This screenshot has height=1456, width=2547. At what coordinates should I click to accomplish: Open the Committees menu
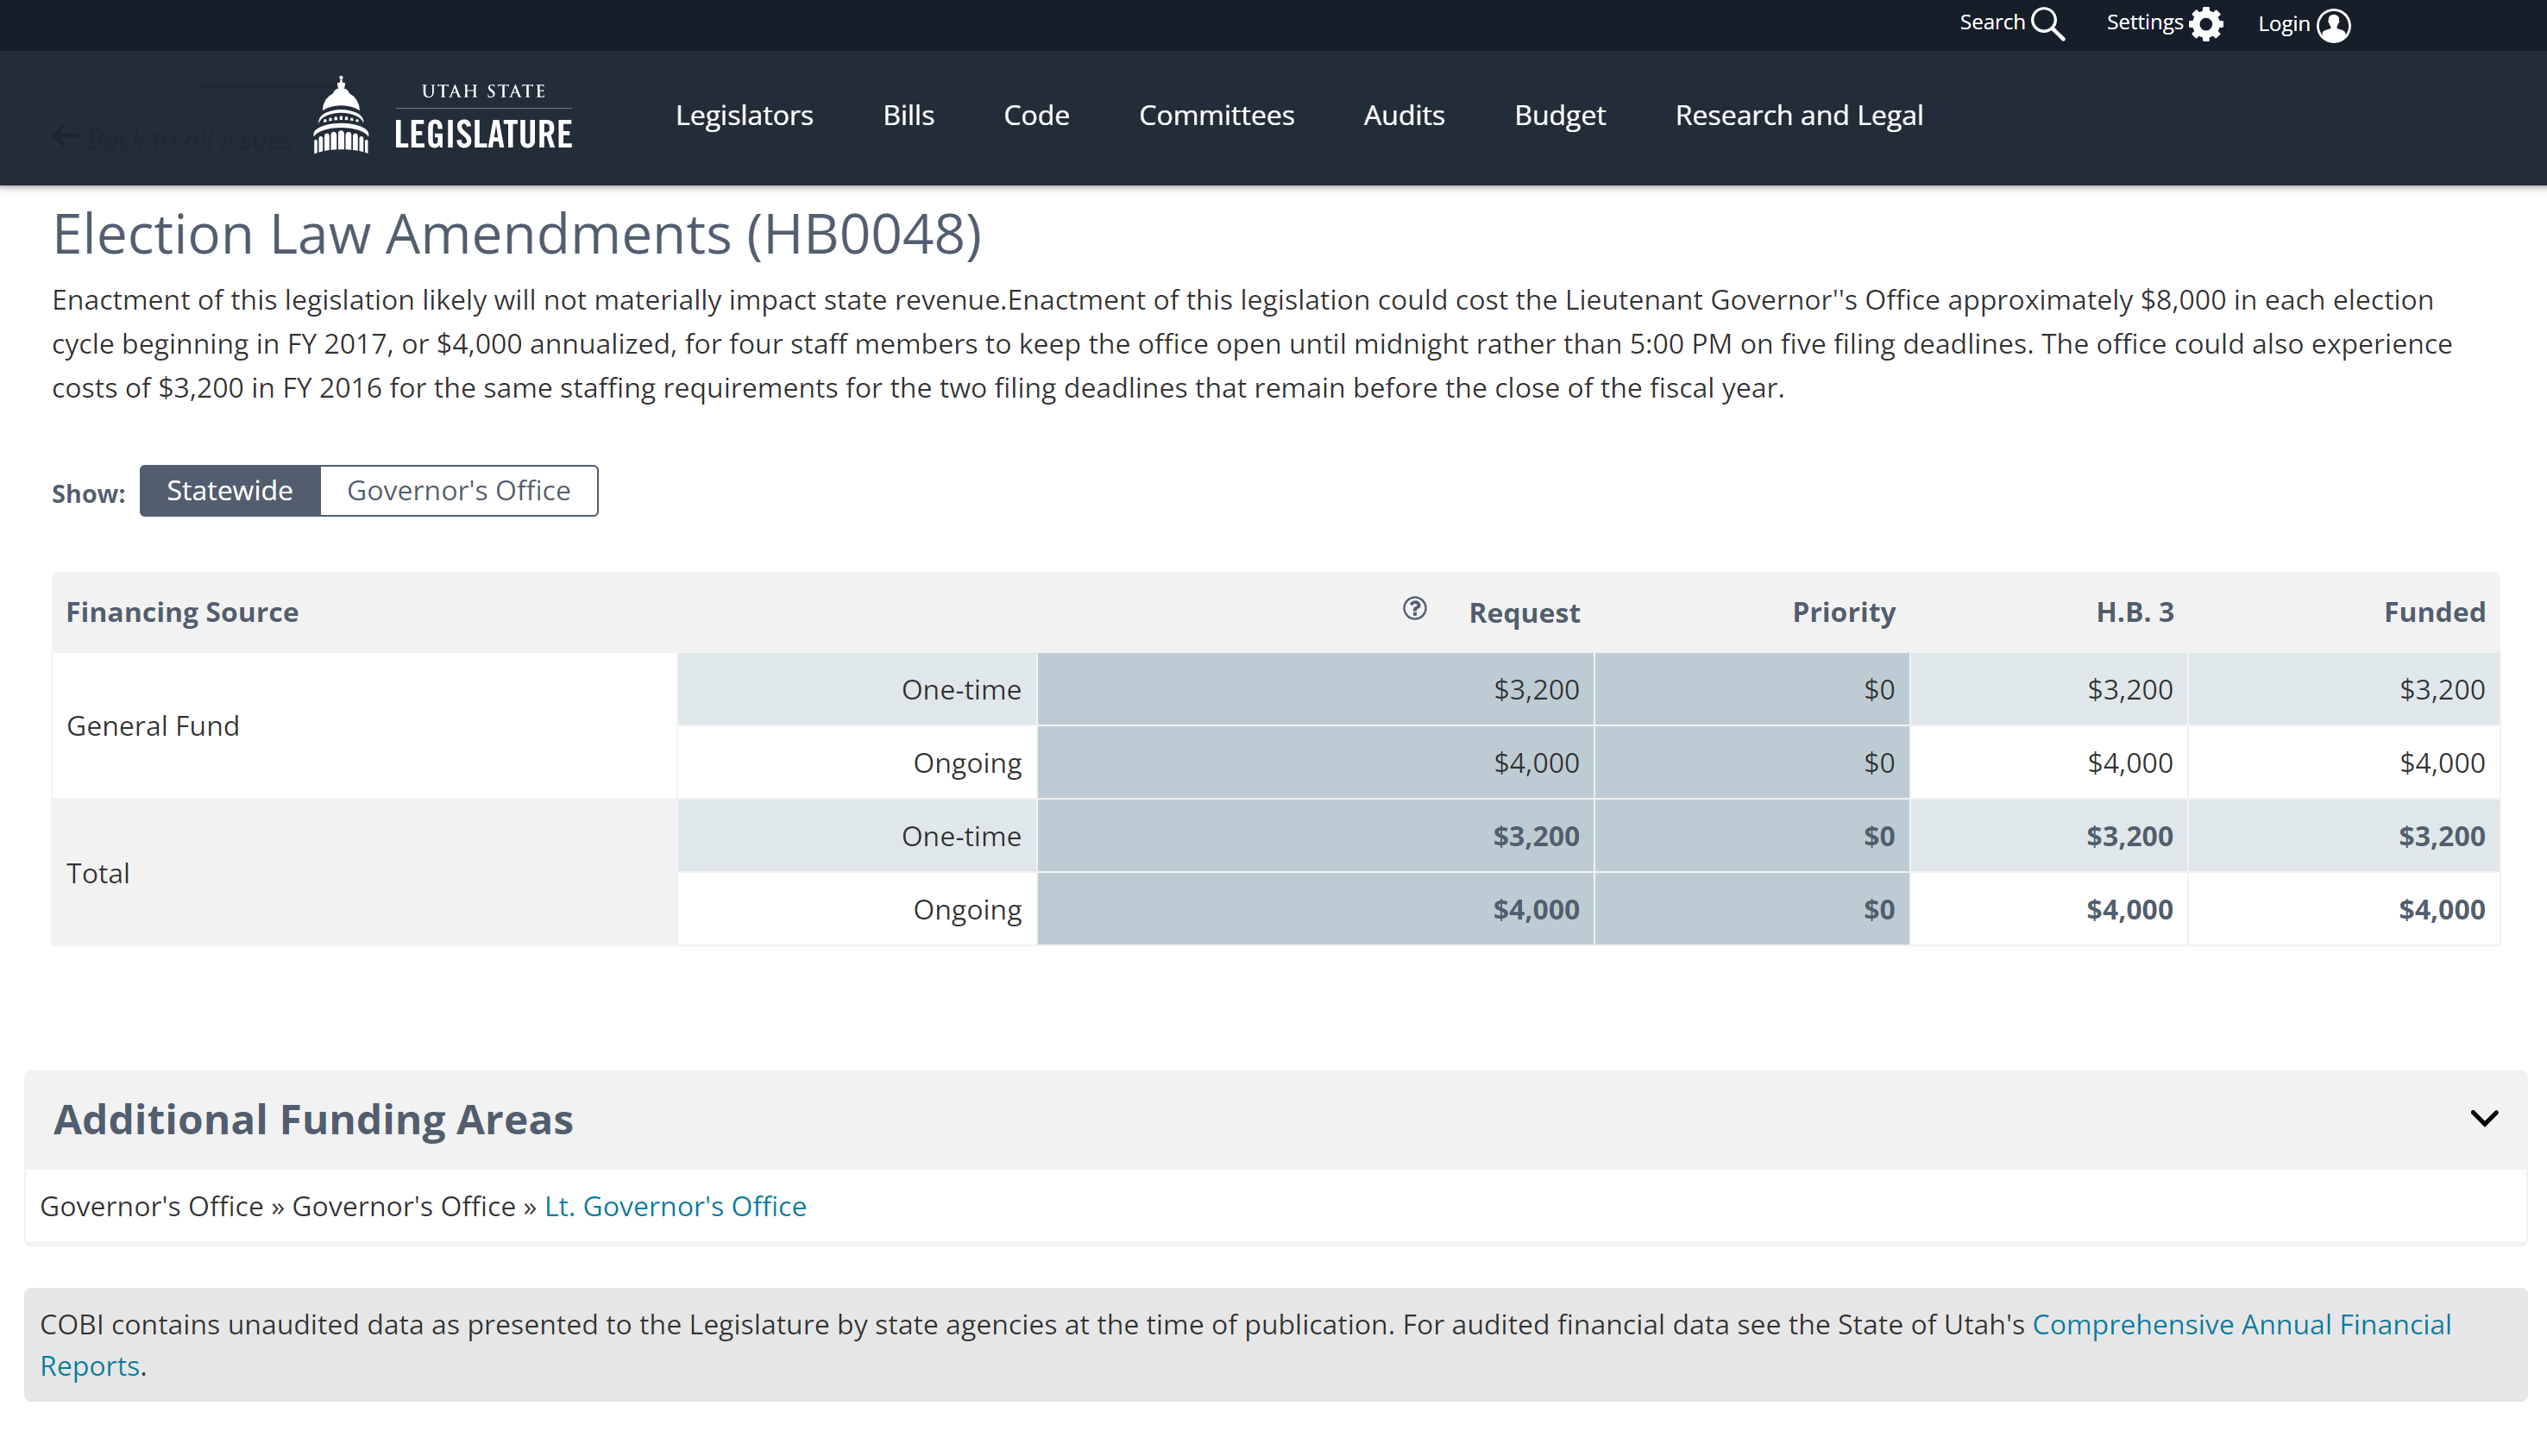coord(1216,116)
